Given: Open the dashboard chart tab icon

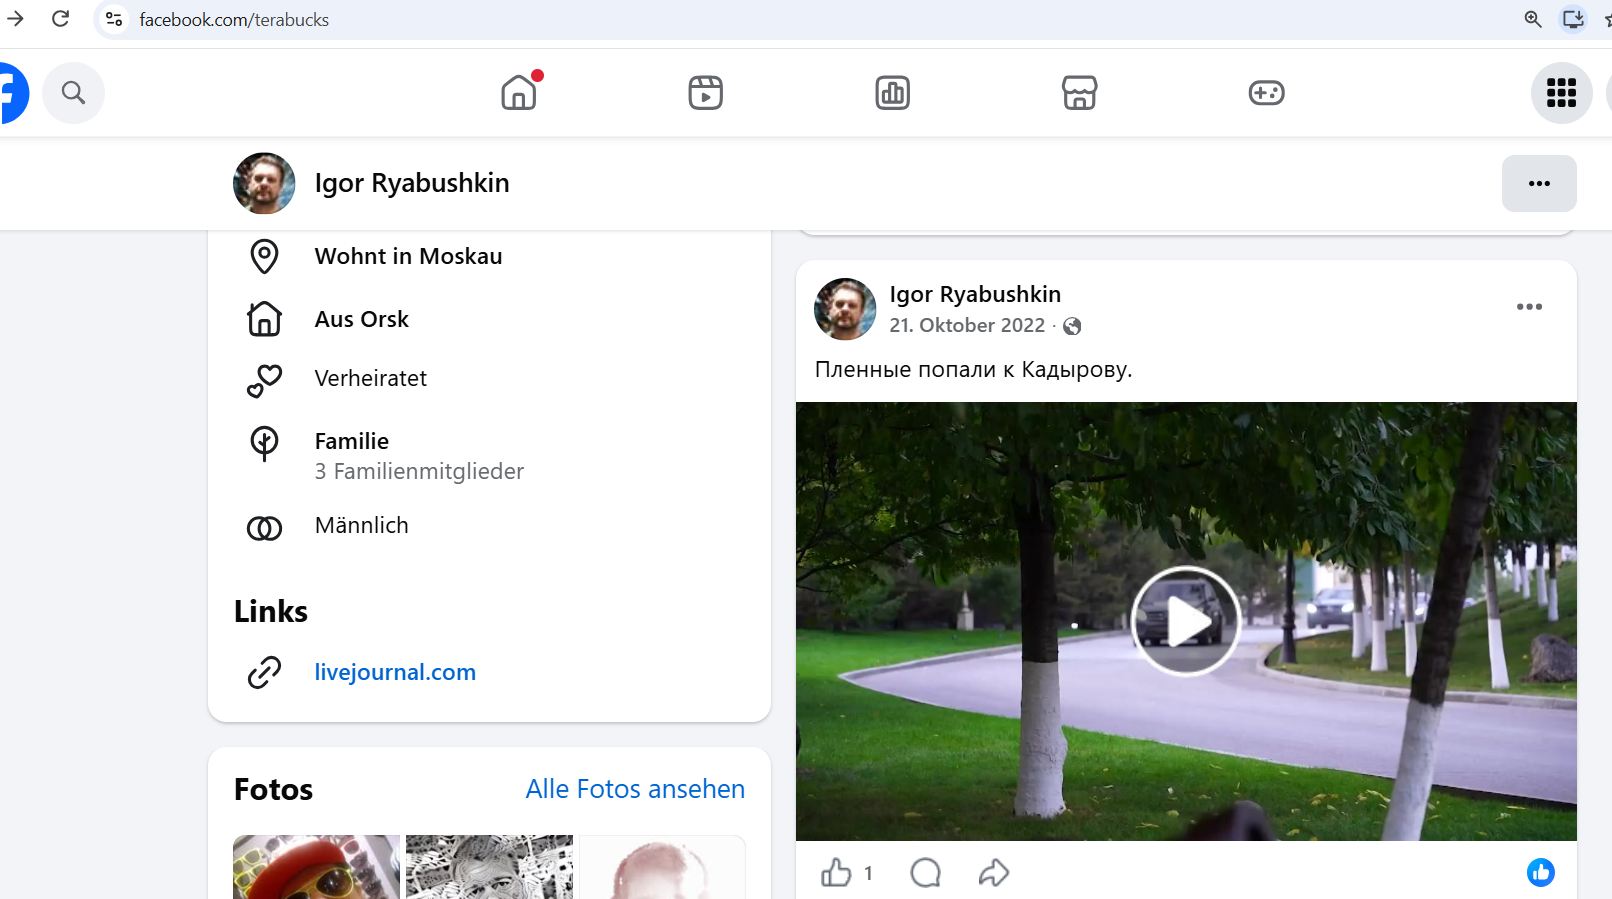Looking at the screenshot, I should coord(893,93).
